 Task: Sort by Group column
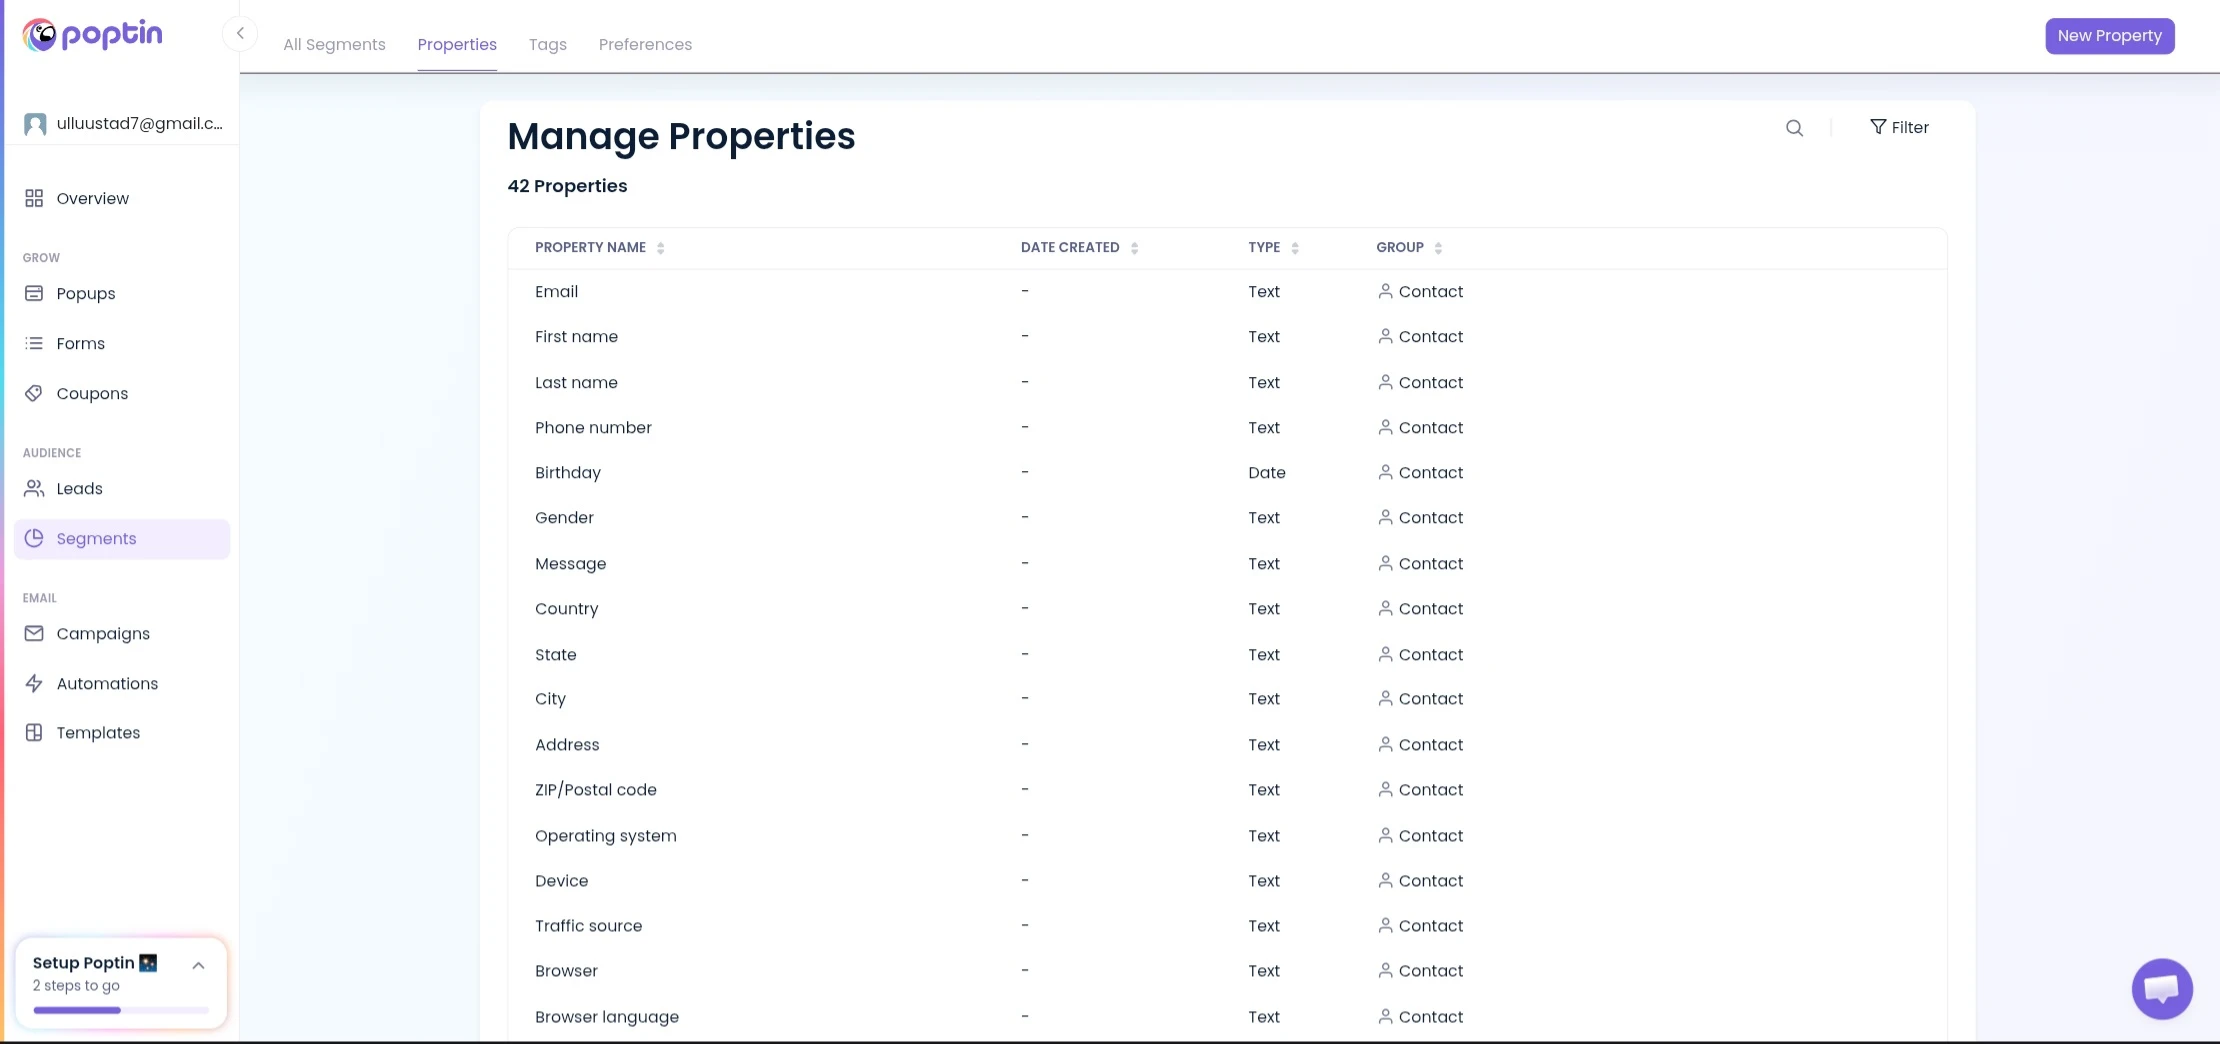click(1409, 247)
